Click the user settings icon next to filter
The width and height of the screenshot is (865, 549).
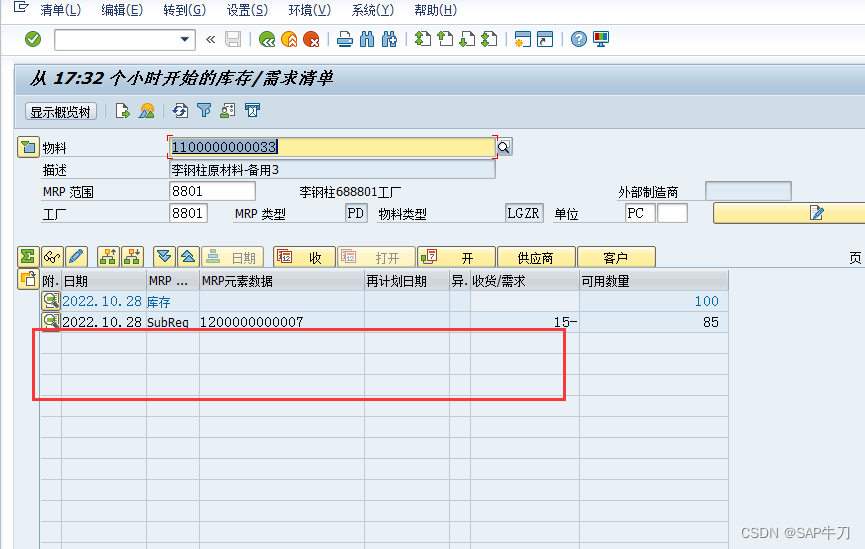(x=228, y=111)
